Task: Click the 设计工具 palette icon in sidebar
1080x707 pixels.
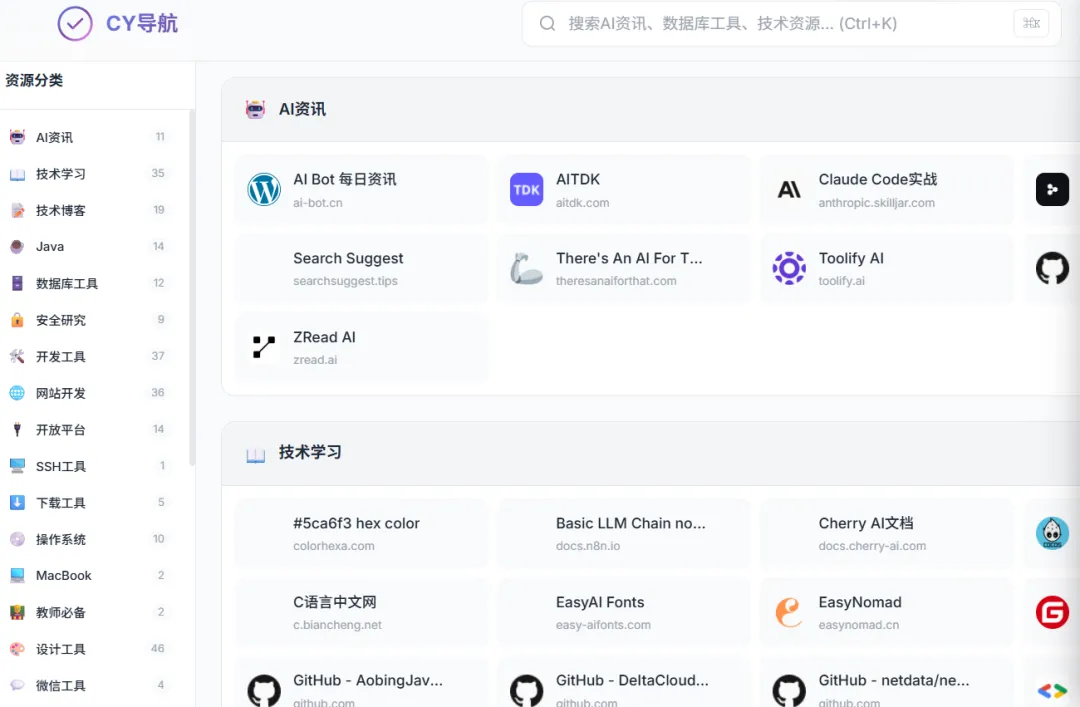Action: click(x=17, y=648)
